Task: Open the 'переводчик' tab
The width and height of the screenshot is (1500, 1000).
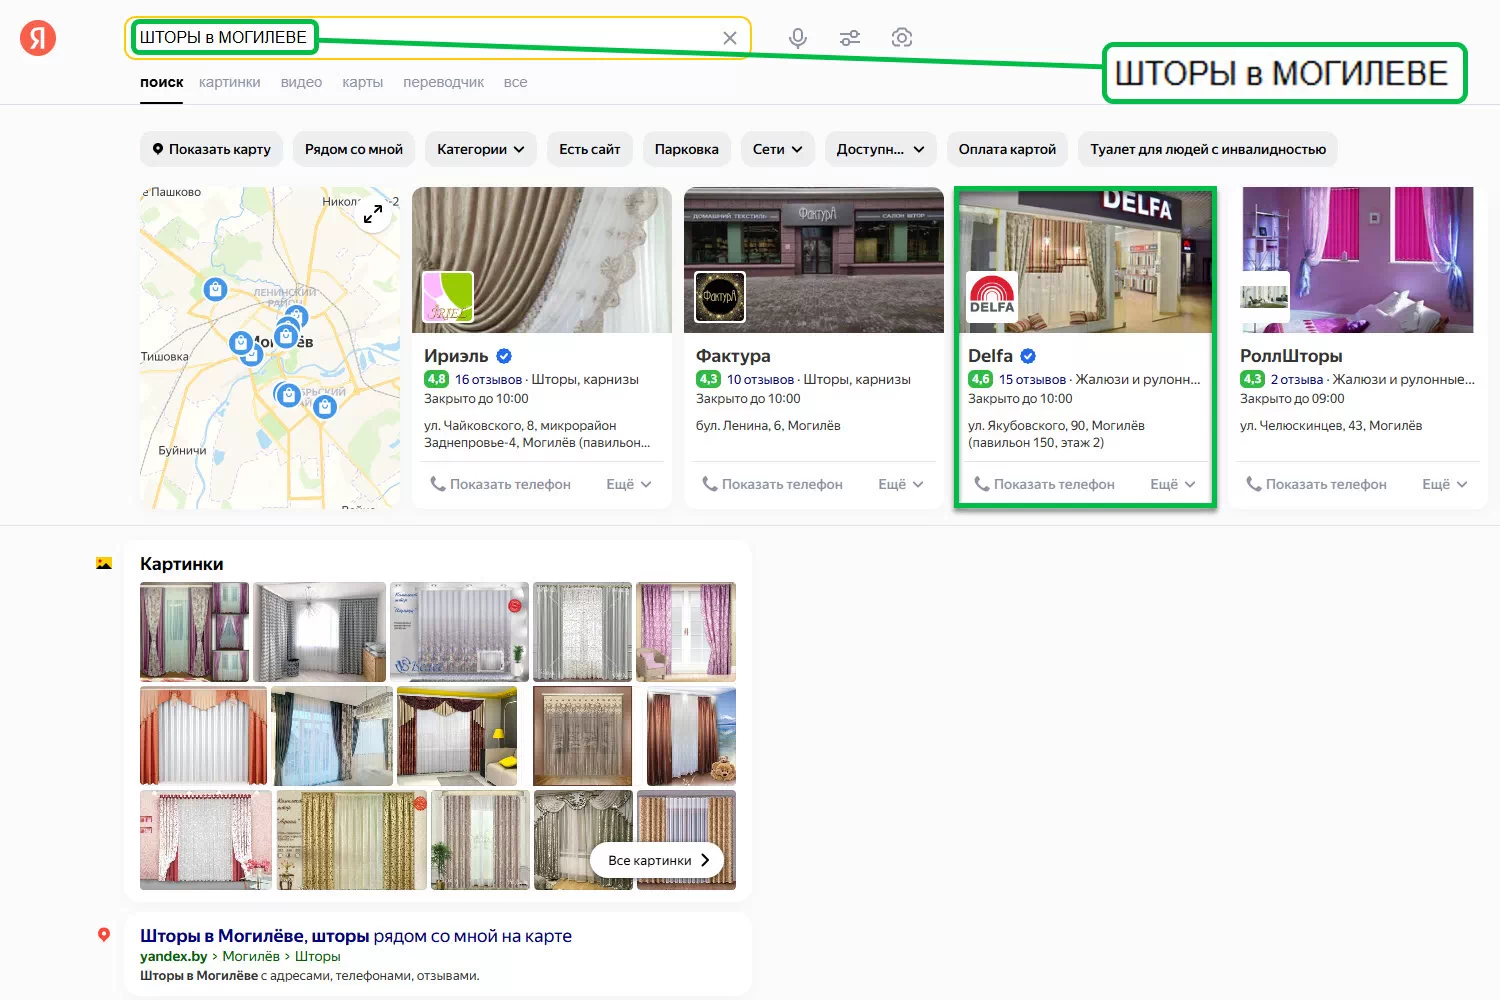Action: (443, 82)
